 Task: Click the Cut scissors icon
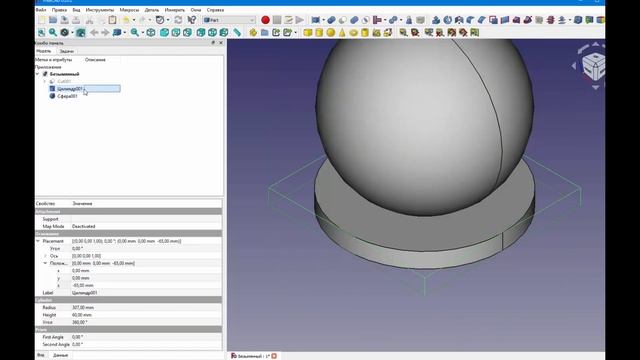[89, 20]
